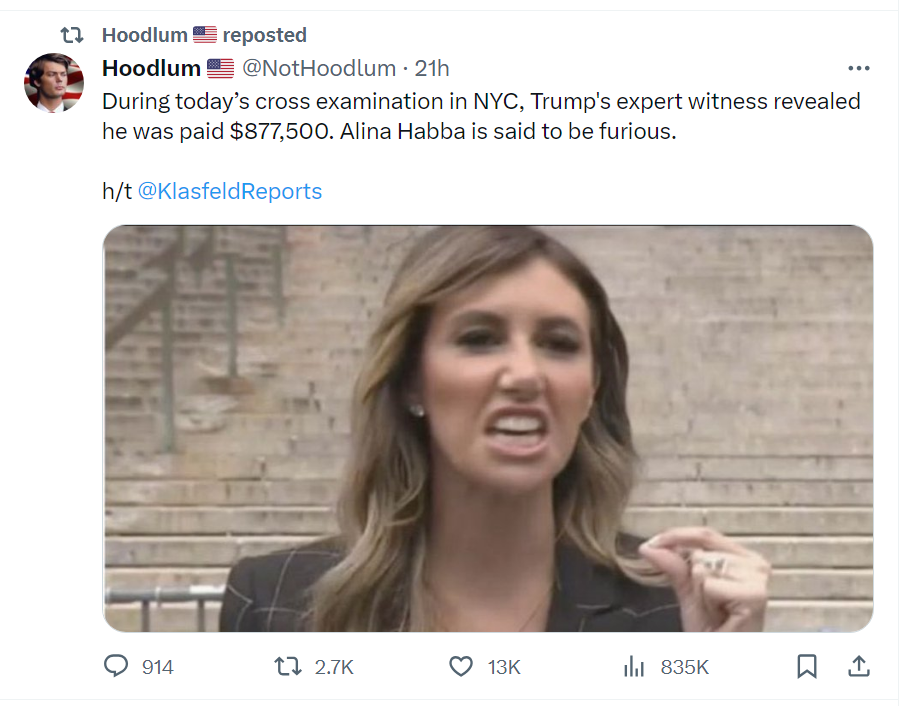Open view analytics bar chart icon
Viewport: 902px width, 706px height.
click(634, 666)
